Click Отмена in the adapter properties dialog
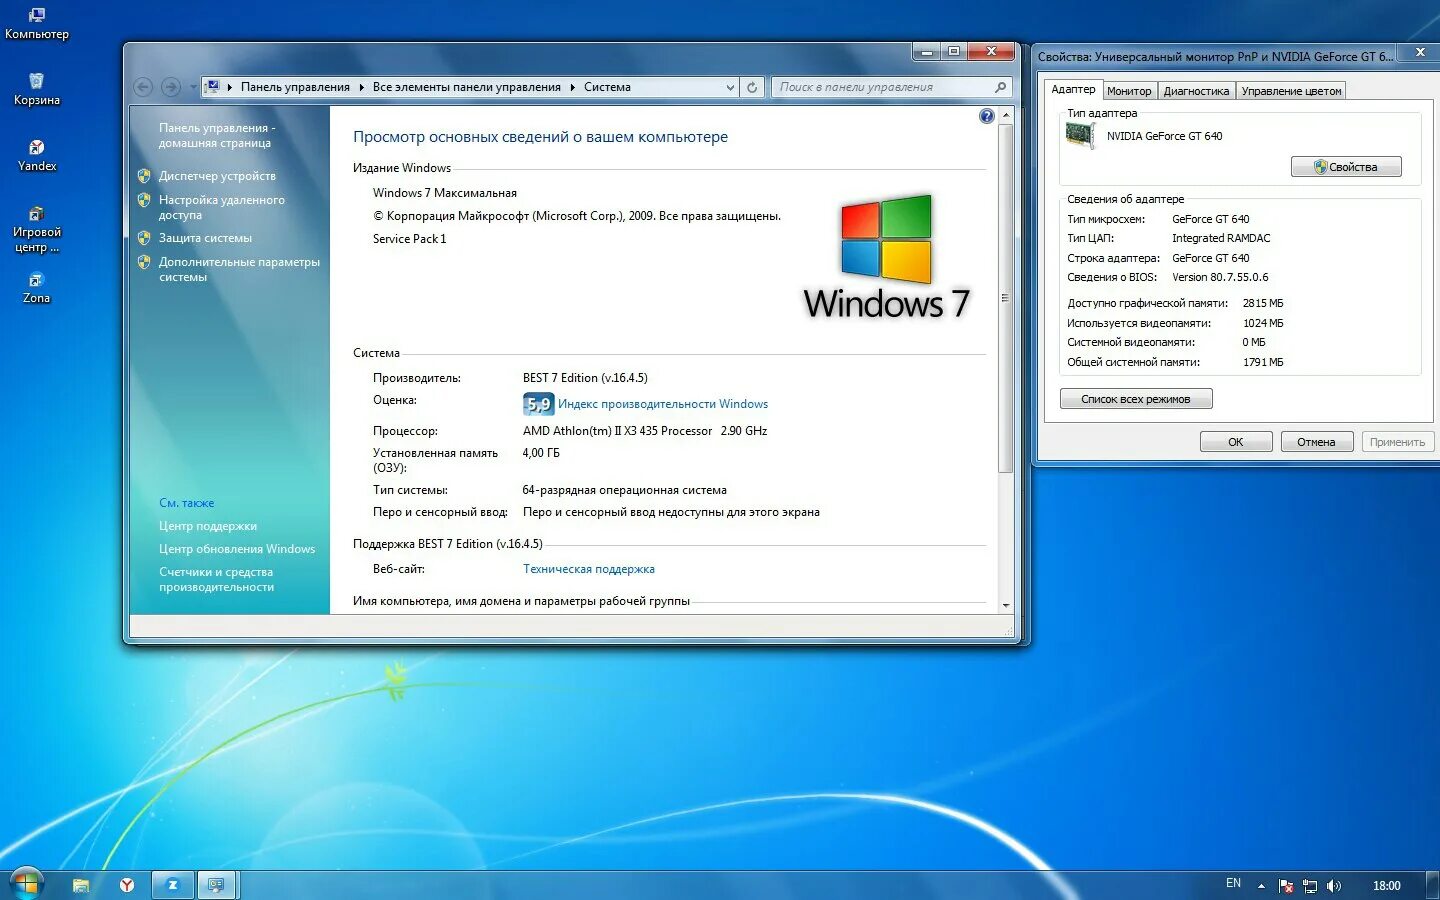Screen dimensions: 1440x900 point(1316,442)
